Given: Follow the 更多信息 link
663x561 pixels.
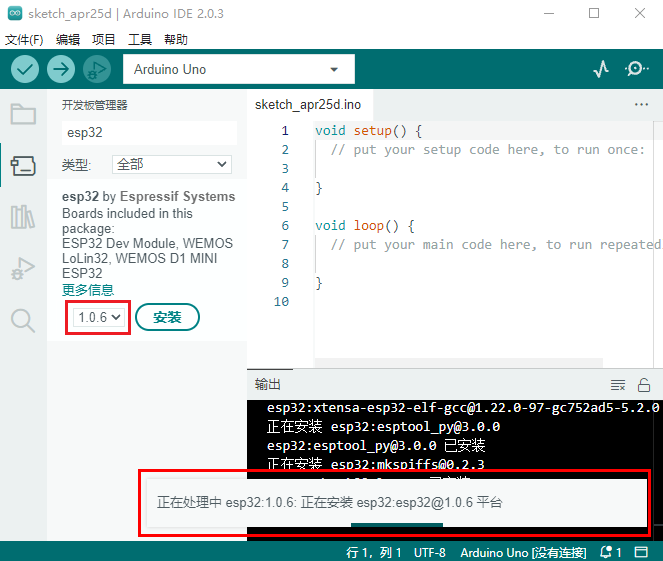Looking at the screenshot, I should pyautogui.click(x=88, y=289).
